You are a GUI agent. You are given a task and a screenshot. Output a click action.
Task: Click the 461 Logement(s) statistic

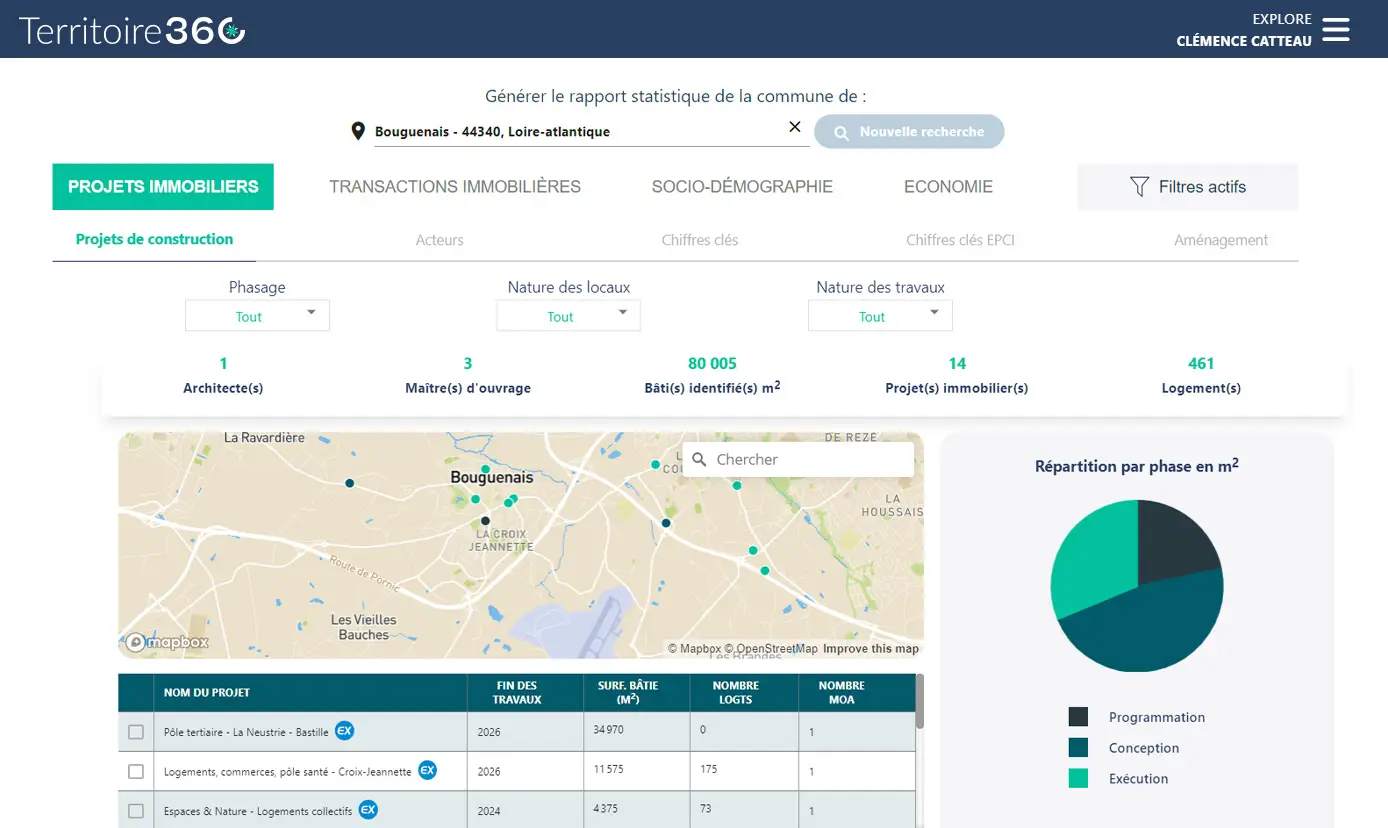pyautogui.click(x=1201, y=375)
